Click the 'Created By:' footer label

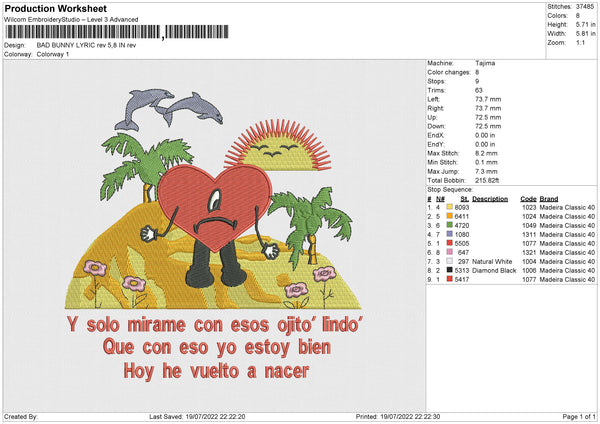(21, 416)
